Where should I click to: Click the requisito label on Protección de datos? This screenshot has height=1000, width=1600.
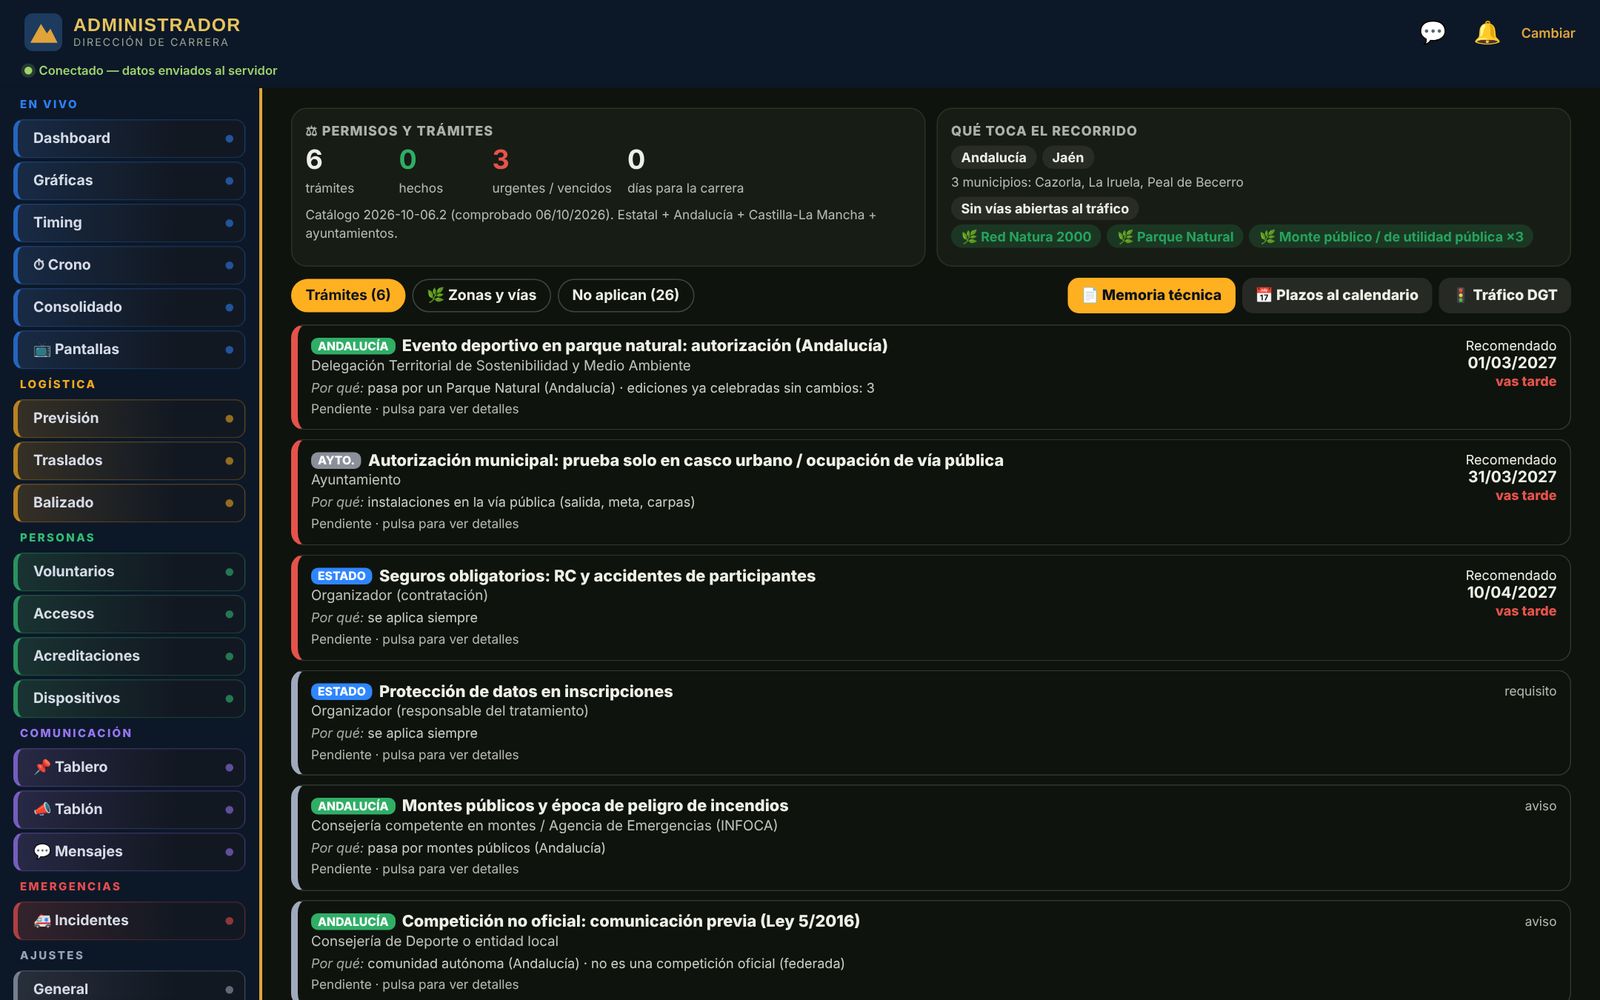[x=1530, y=691]
